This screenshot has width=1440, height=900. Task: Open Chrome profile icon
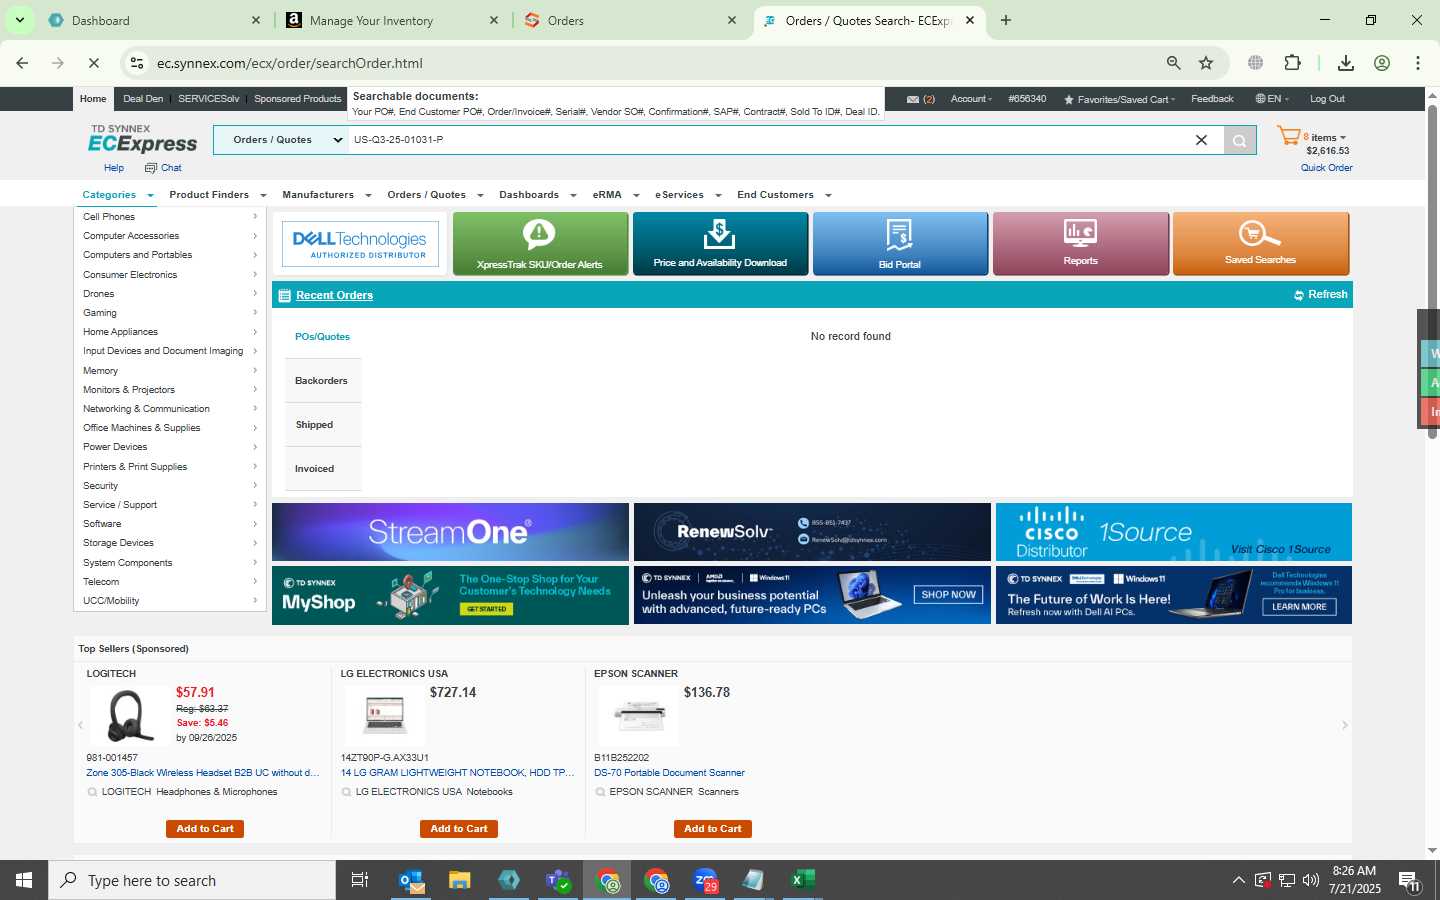pyautogui.click(x=1382, y=63)
